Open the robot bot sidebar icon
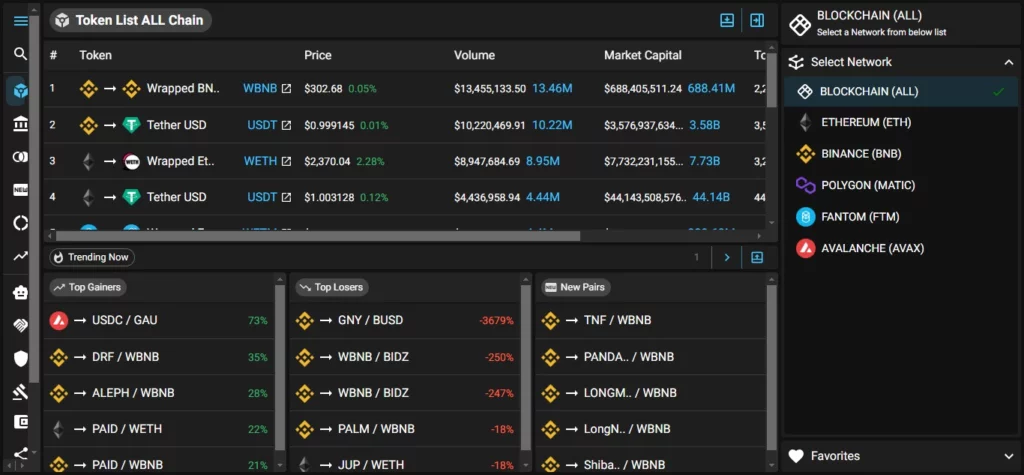 [21, 293]
